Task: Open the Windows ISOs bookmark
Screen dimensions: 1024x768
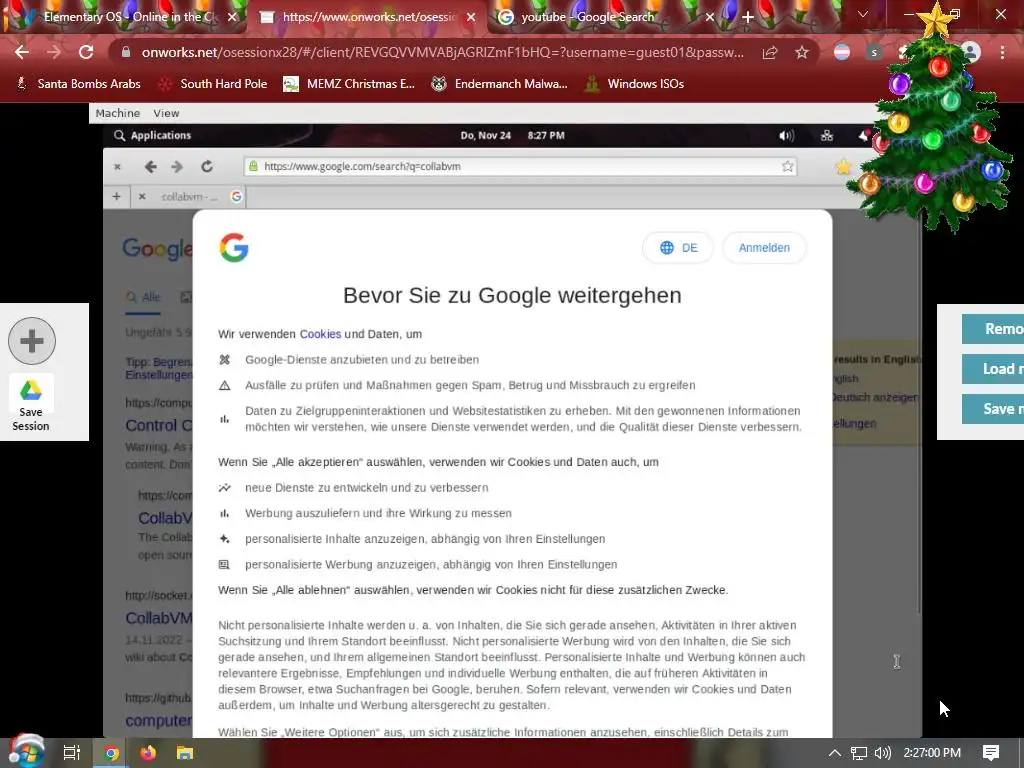Action: [x=634, y=84]
